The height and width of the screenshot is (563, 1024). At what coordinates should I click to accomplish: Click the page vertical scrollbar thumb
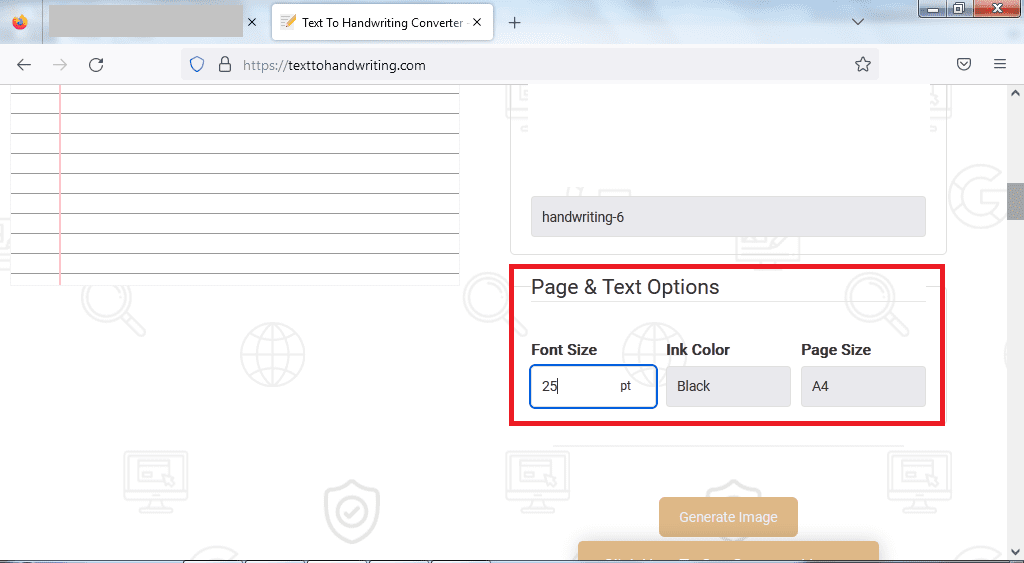pyautogui.click(x=1015, y=201)
